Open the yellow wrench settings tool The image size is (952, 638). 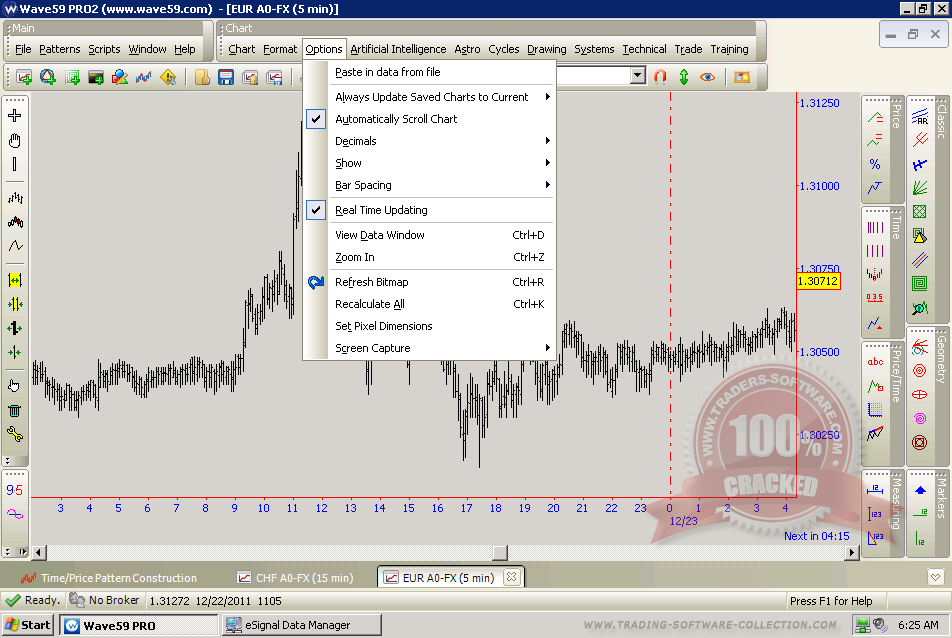point(15,434)
